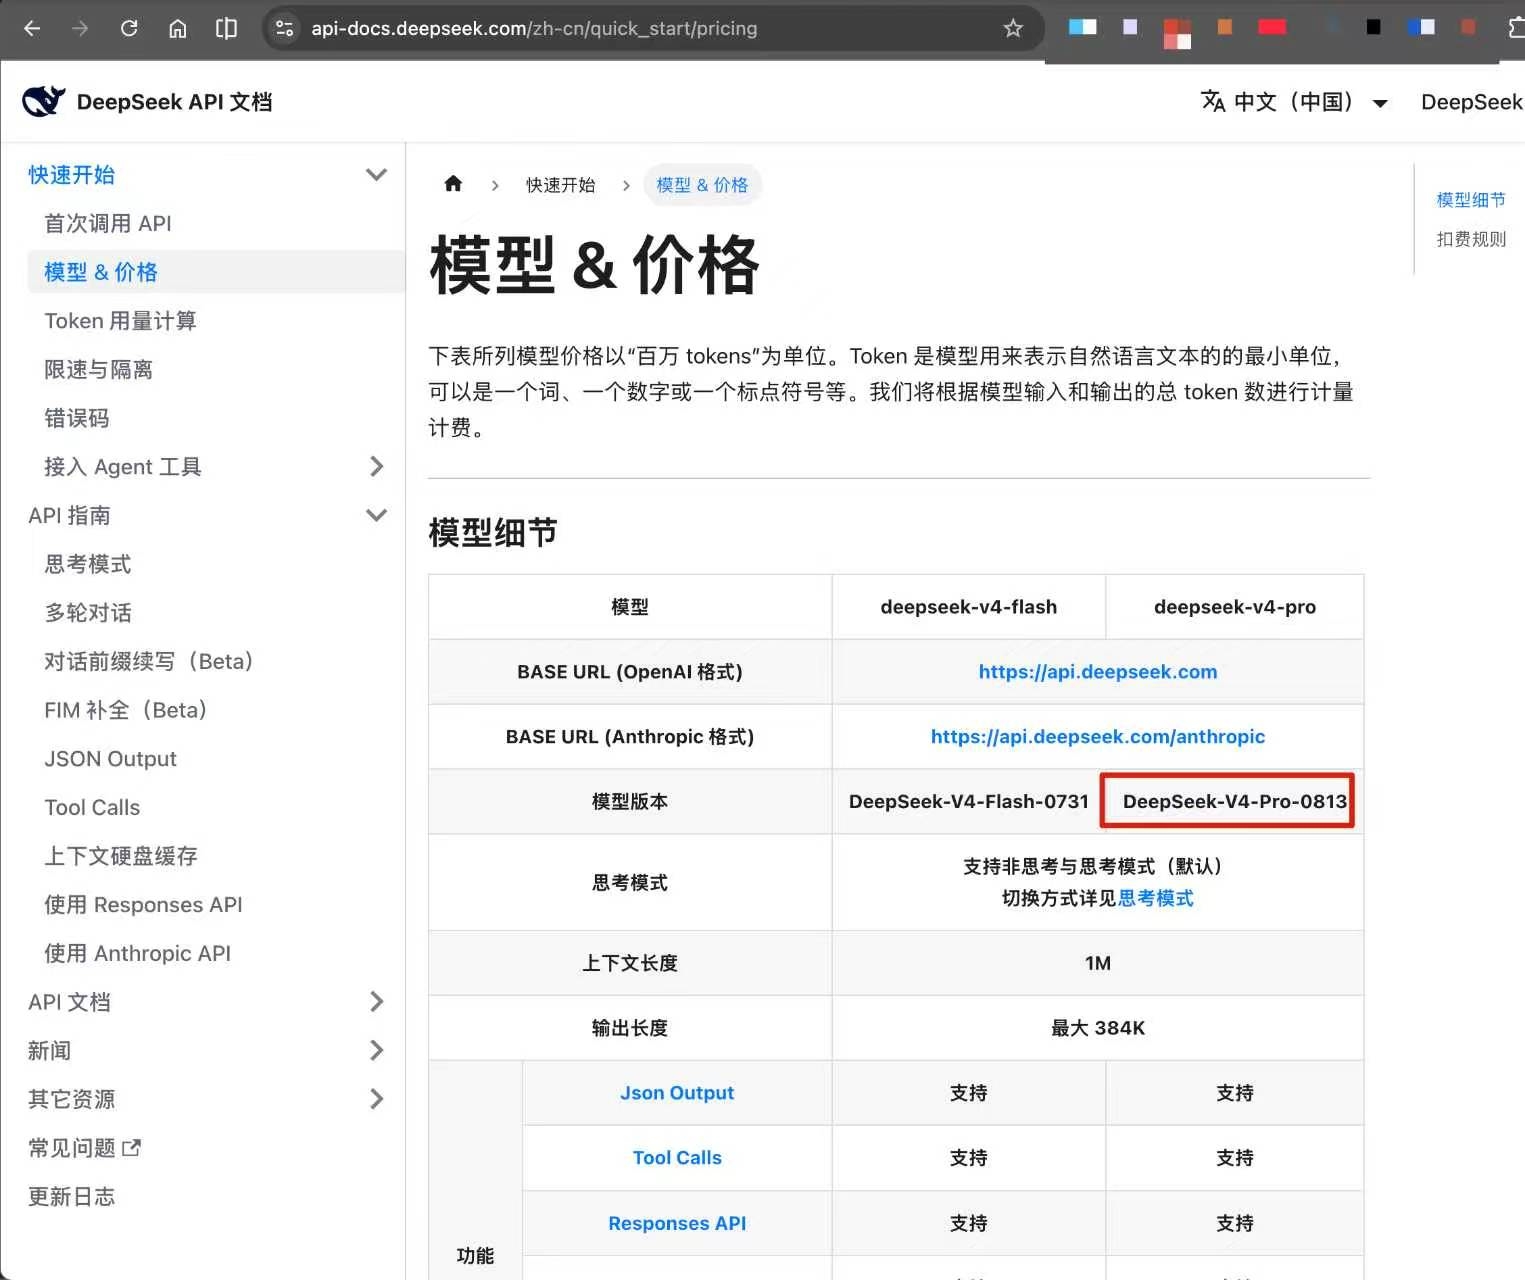Open Tool Calls feature link in table
1525x1280 pixels.
pos(677,1158)
